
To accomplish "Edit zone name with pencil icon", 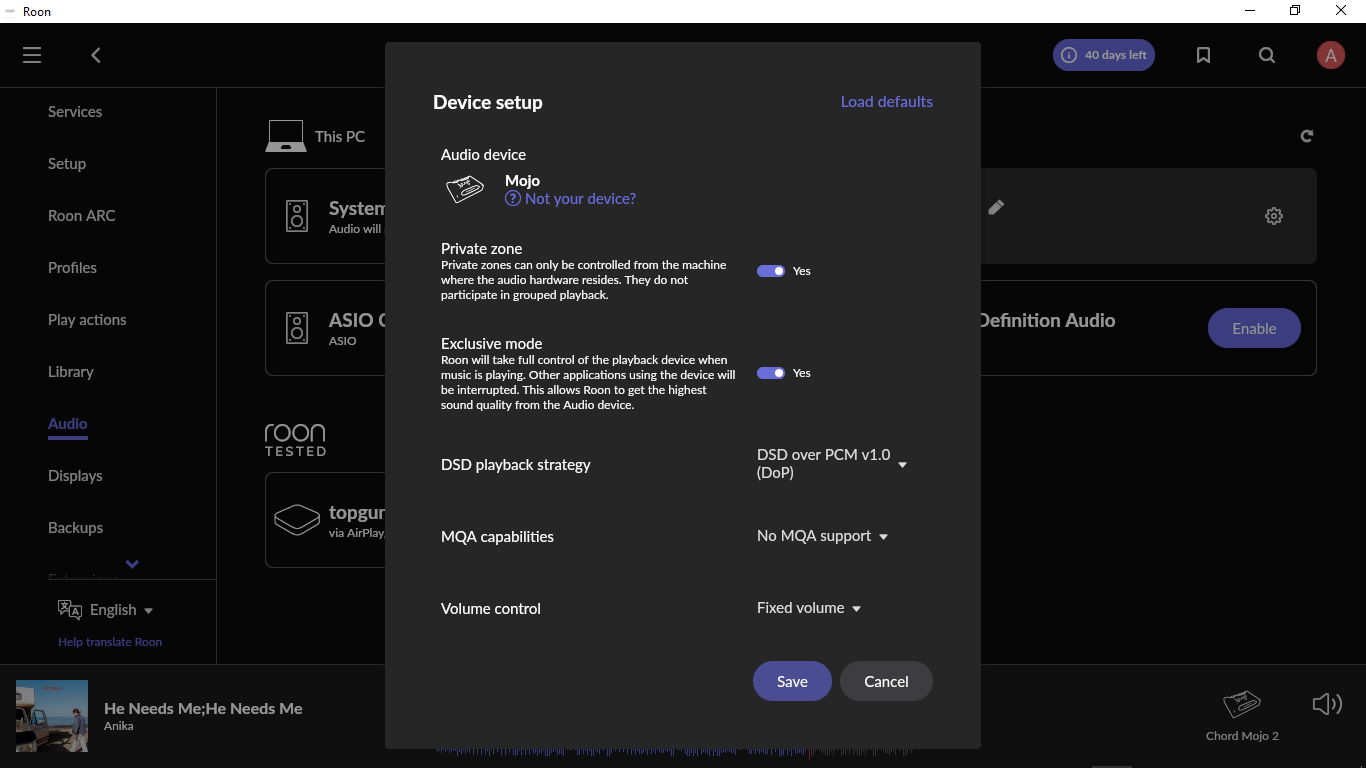I will click(x=996, y=207).
